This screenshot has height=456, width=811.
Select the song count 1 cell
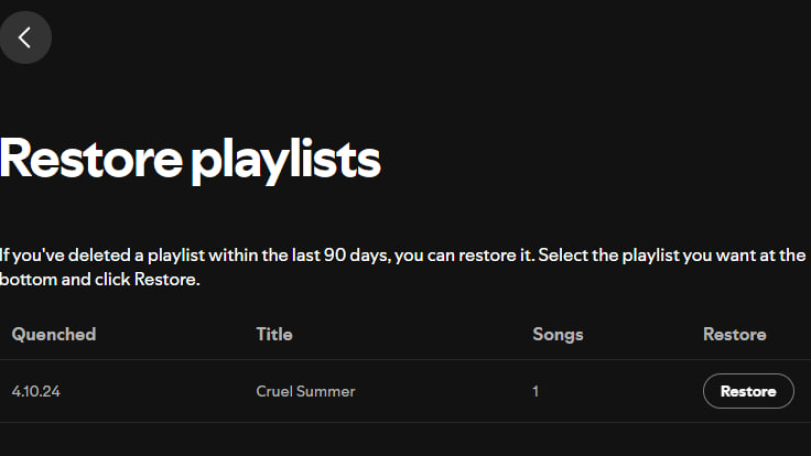pyautogui.click(x=536, y=391)
